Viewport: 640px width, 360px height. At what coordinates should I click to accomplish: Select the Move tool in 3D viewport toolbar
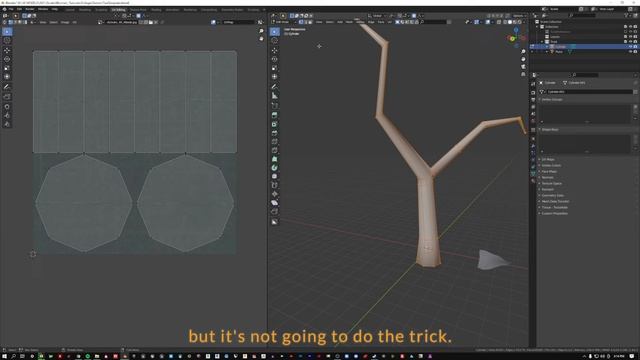[274, 50]
